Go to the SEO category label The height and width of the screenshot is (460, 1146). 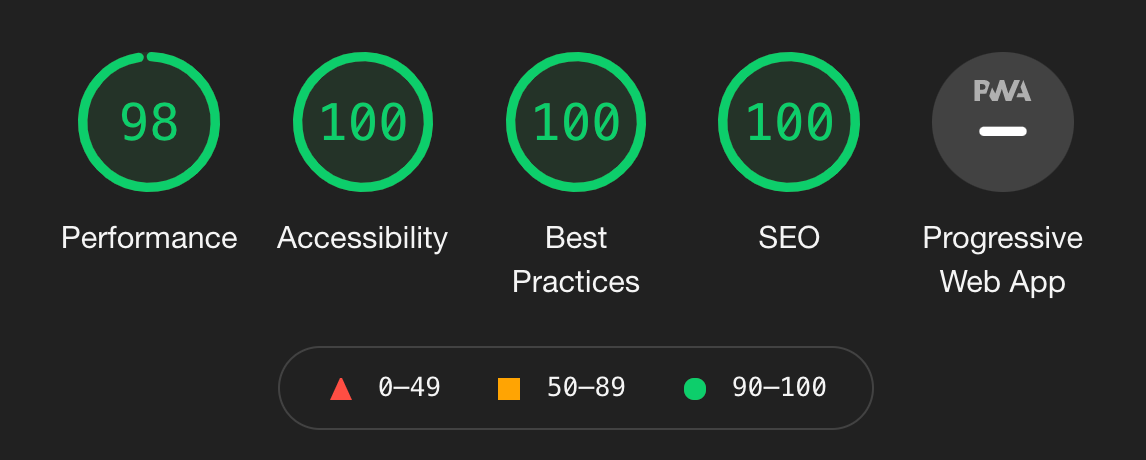click(x=789, y=238)
